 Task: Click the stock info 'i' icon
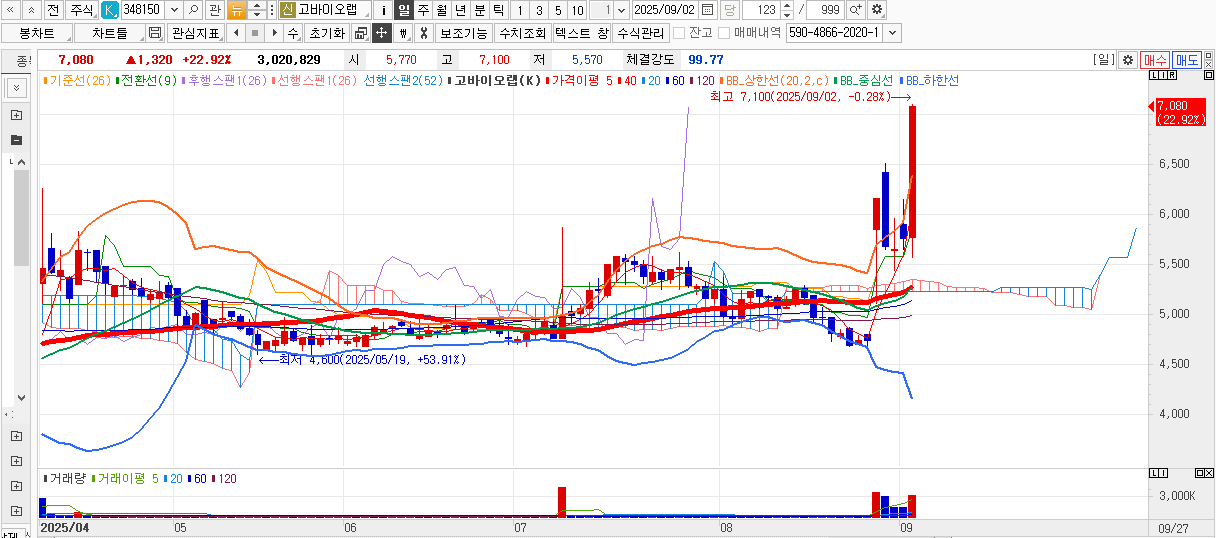click(x=384, y=10)
